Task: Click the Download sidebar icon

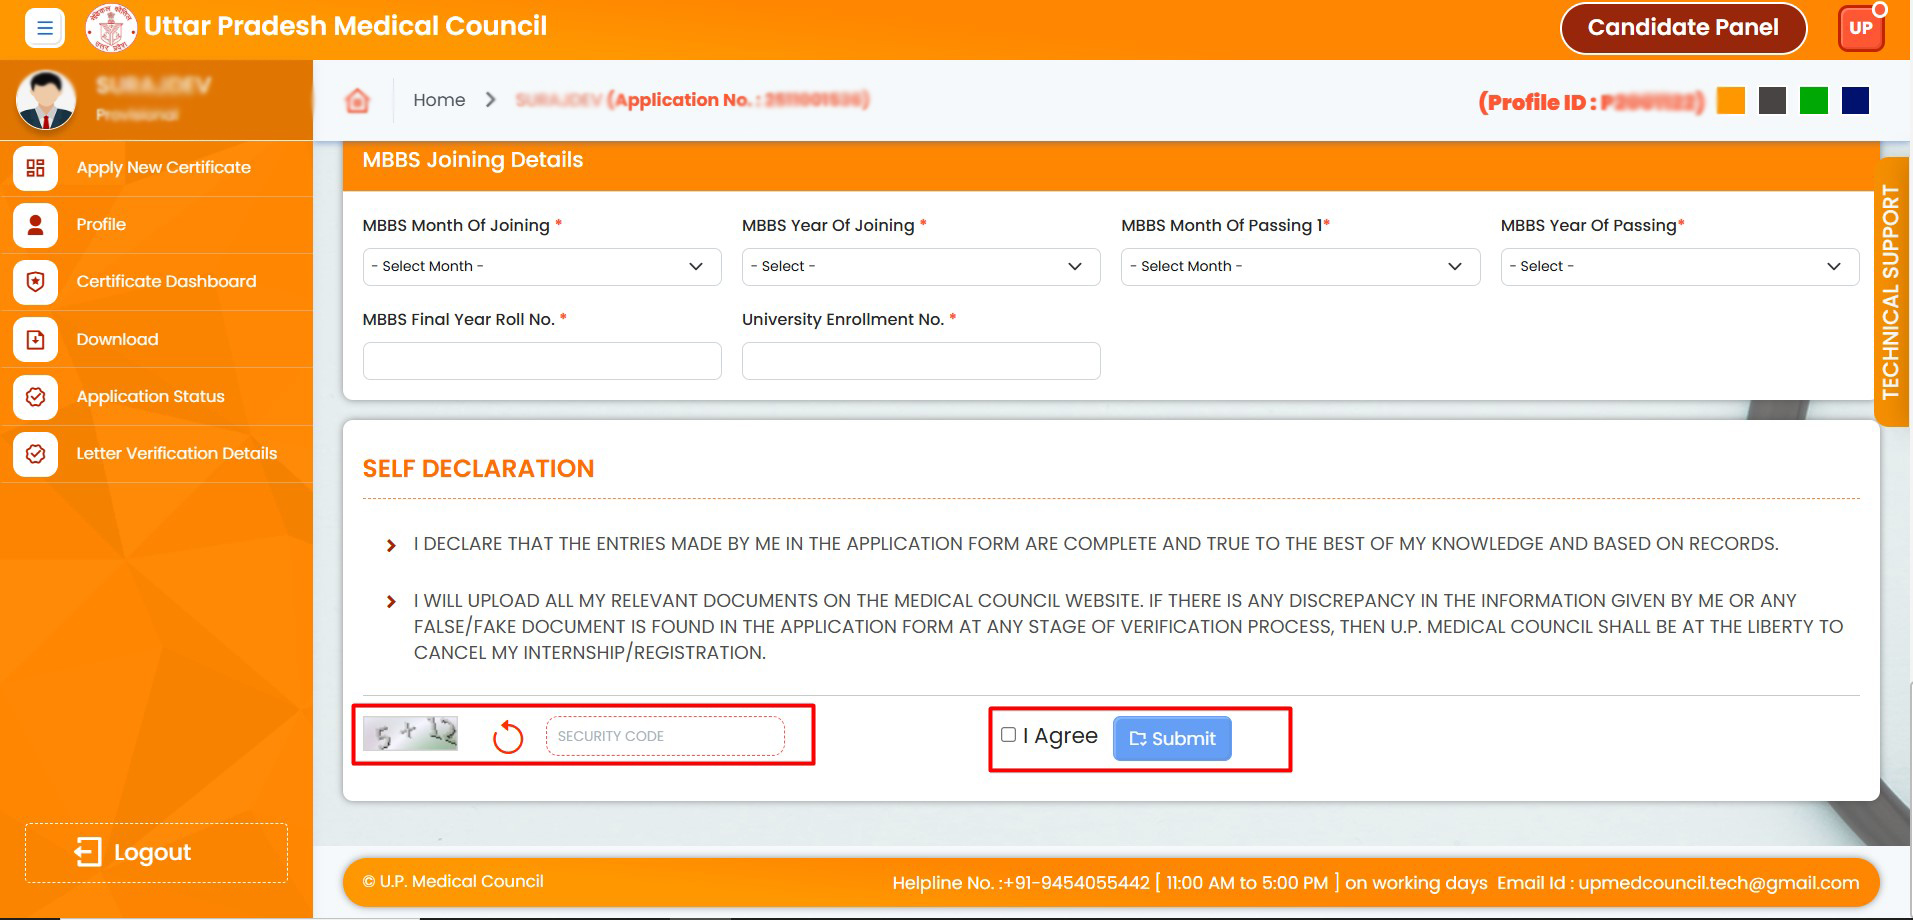Action: click(x=36, y=340)
